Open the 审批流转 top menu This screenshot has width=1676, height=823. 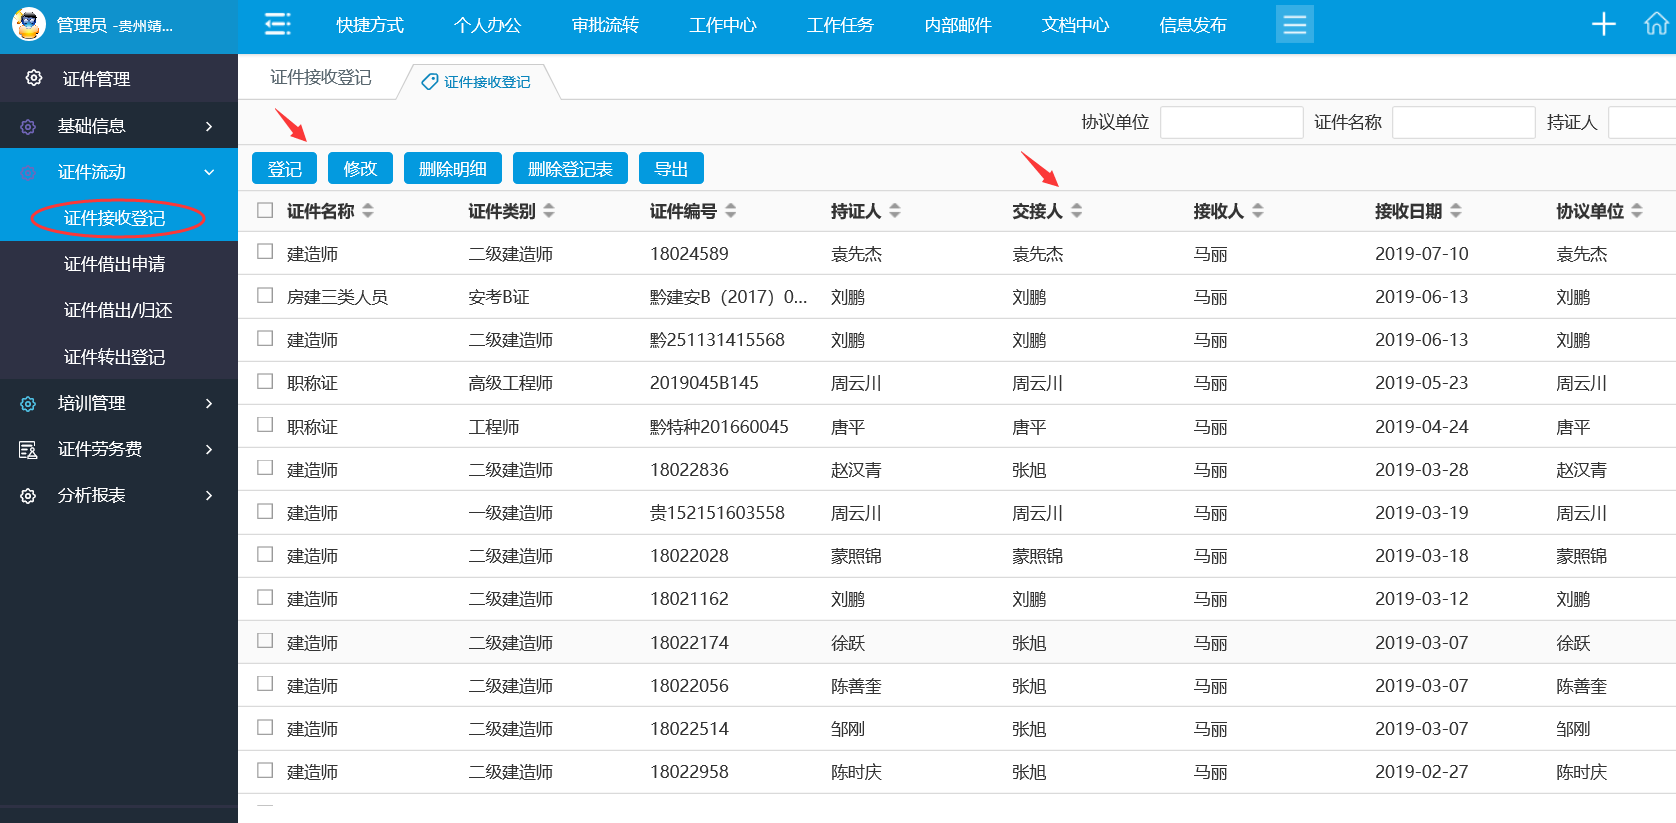pos(605,25)
